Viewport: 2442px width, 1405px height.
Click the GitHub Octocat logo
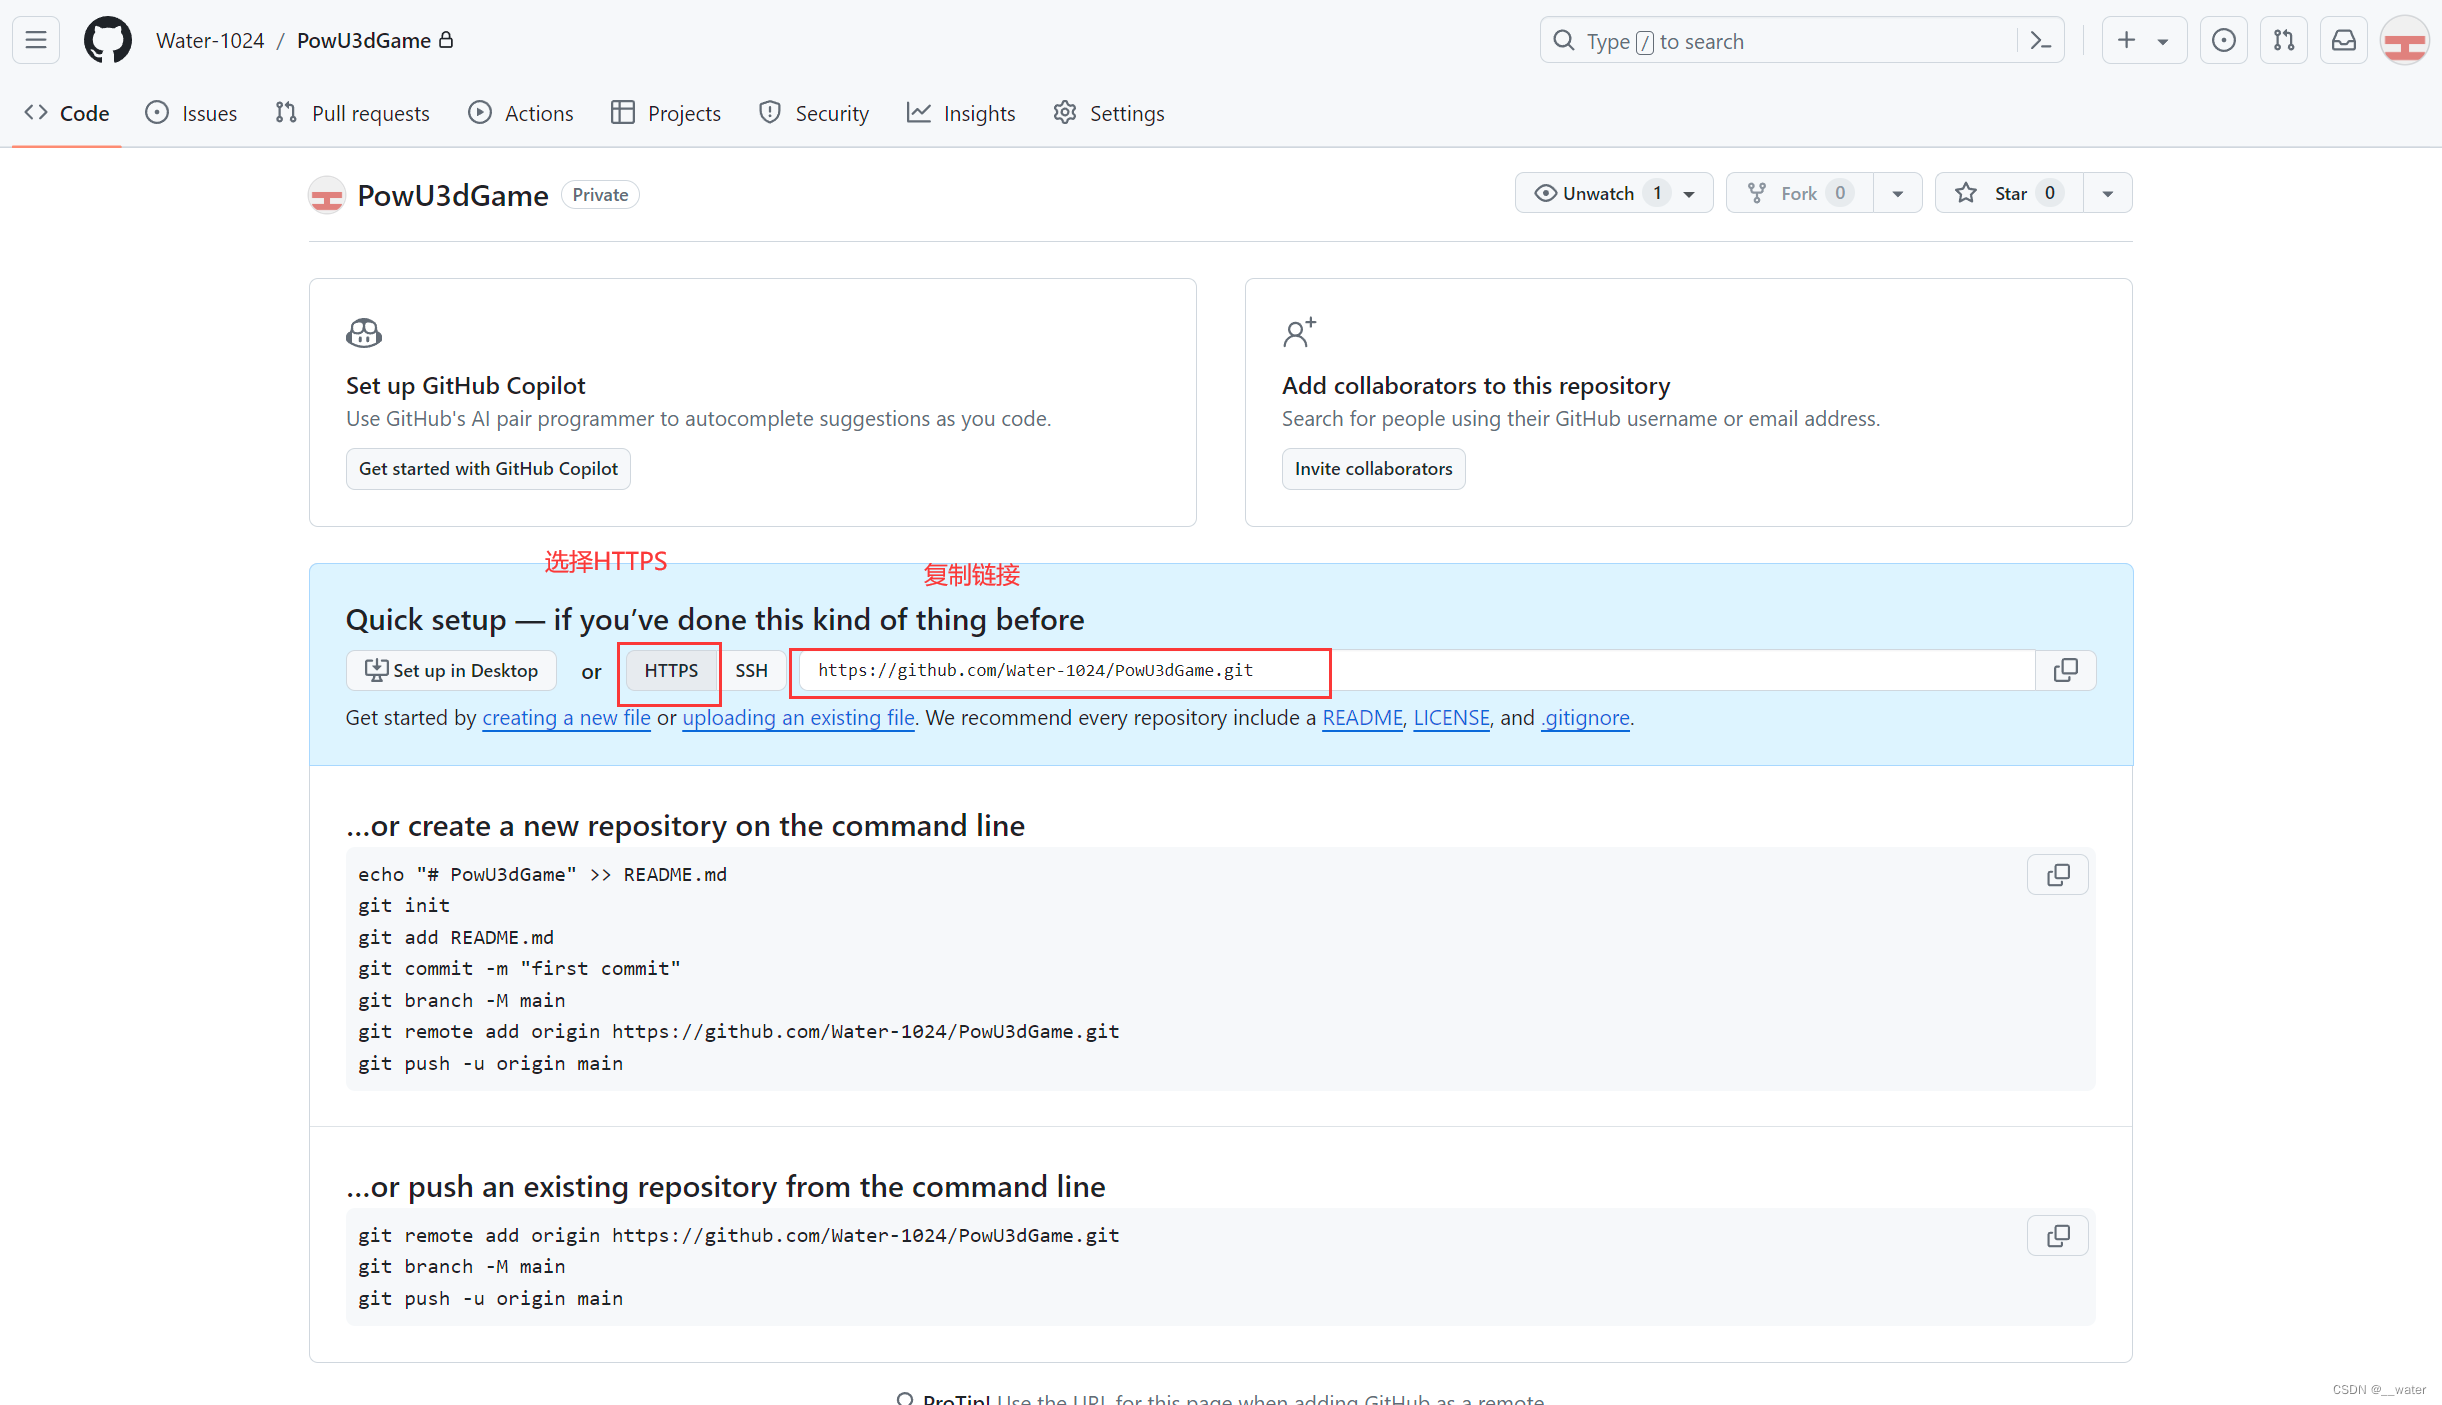tap(107, 40)
